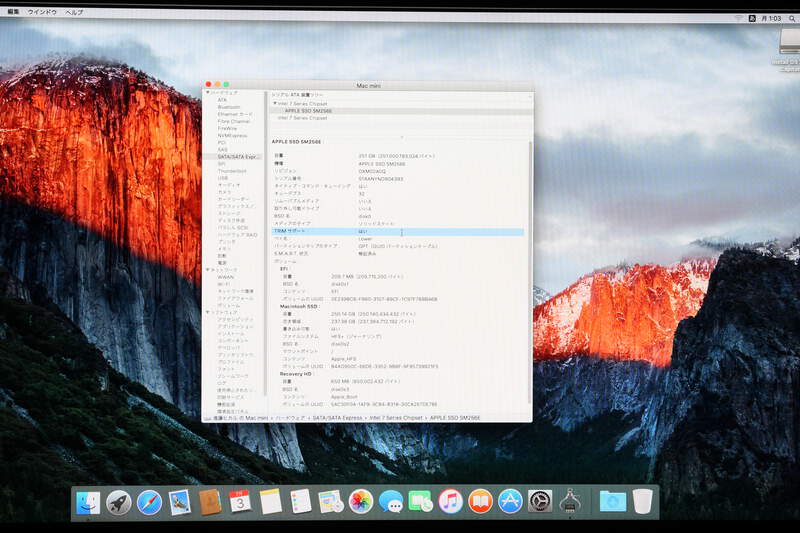800x533 pixels.
Task: Select Thunderbolt in the sidebar
Action: click(x=232, y=171)
